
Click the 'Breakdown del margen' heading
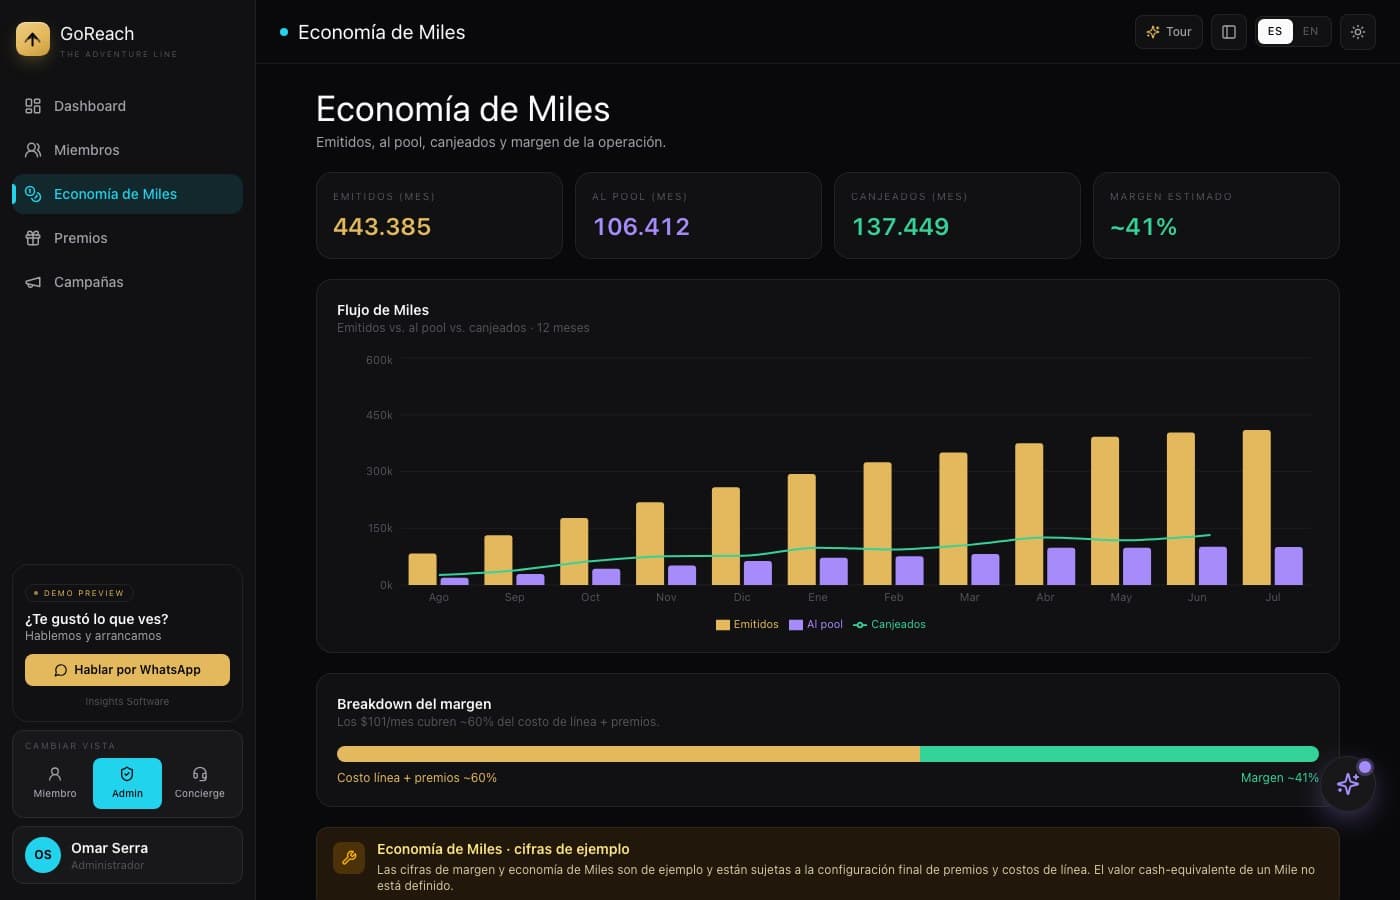(x=414, y=704)
